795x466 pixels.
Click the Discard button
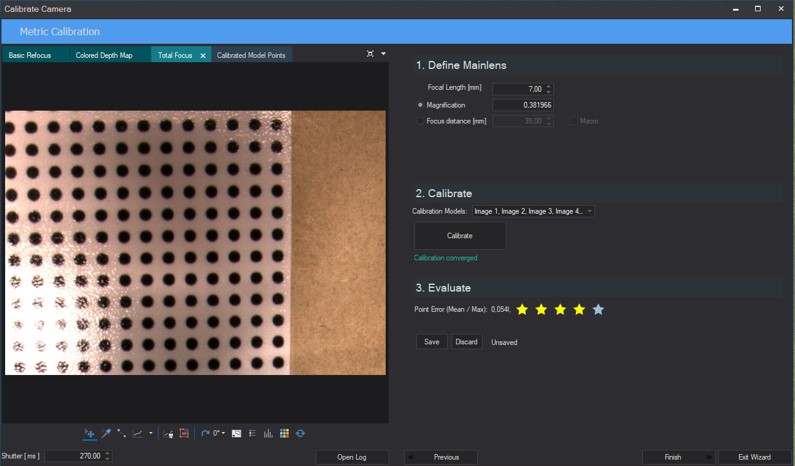click(466, 342)
